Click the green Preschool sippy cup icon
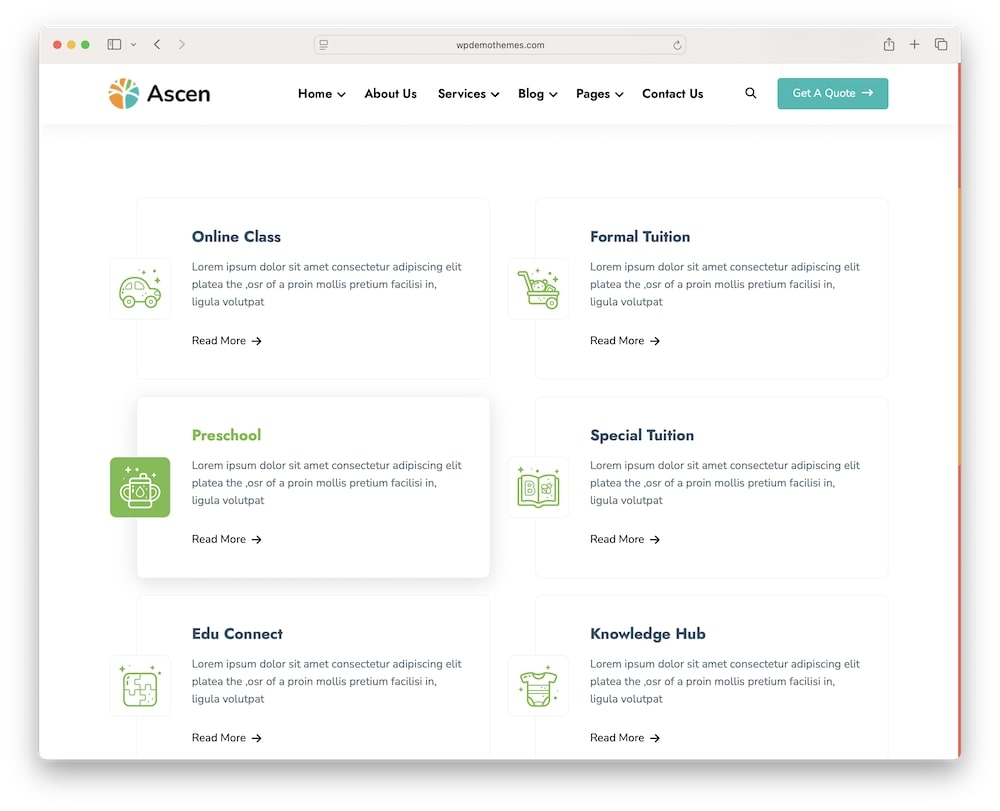The image size is (1000, 811). click(x=140, y=487)
